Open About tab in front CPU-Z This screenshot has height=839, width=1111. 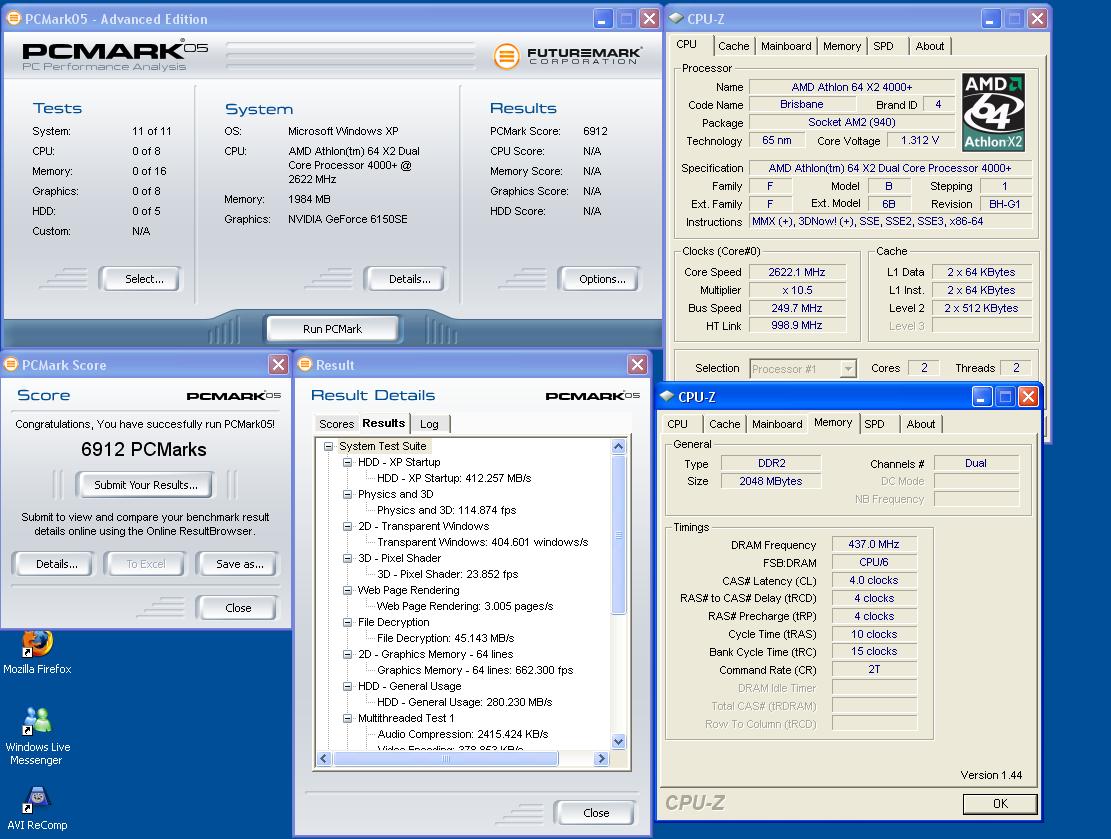click(920, 424)
